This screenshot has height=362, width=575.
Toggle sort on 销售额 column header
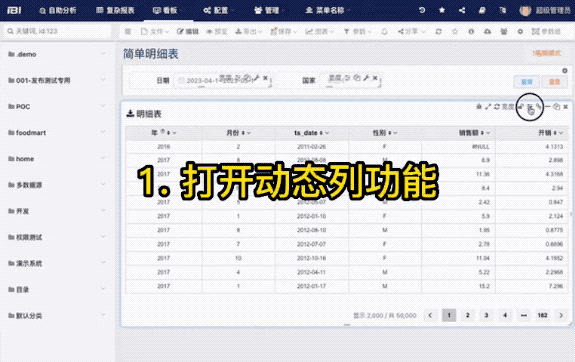[483, 133]
